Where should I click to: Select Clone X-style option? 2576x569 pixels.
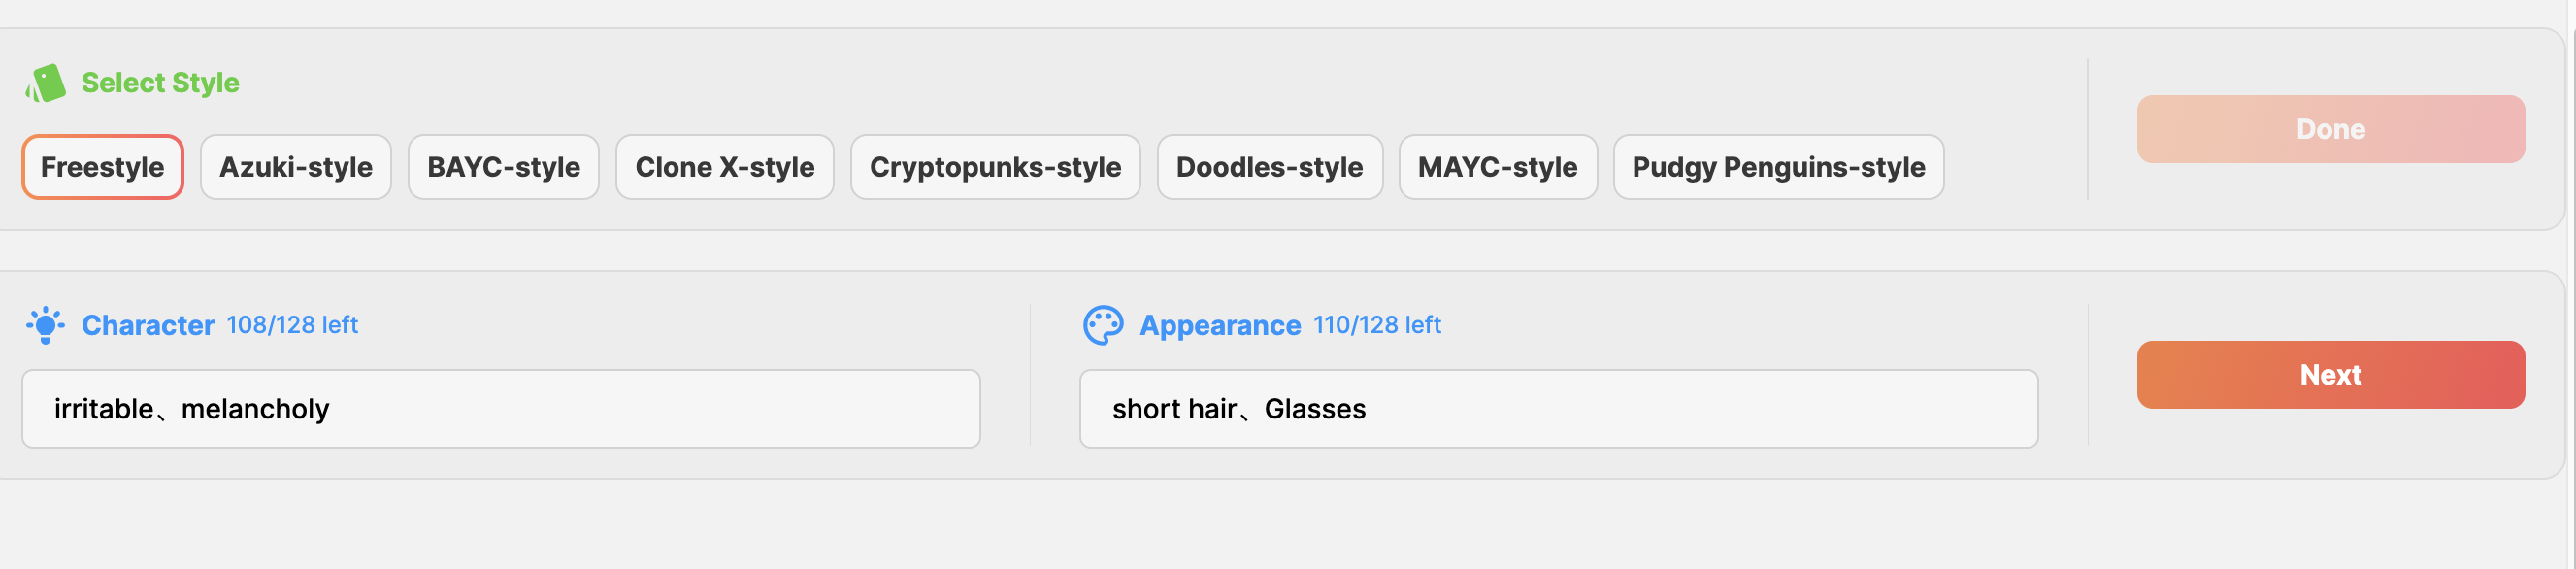(x=724, y=167)
